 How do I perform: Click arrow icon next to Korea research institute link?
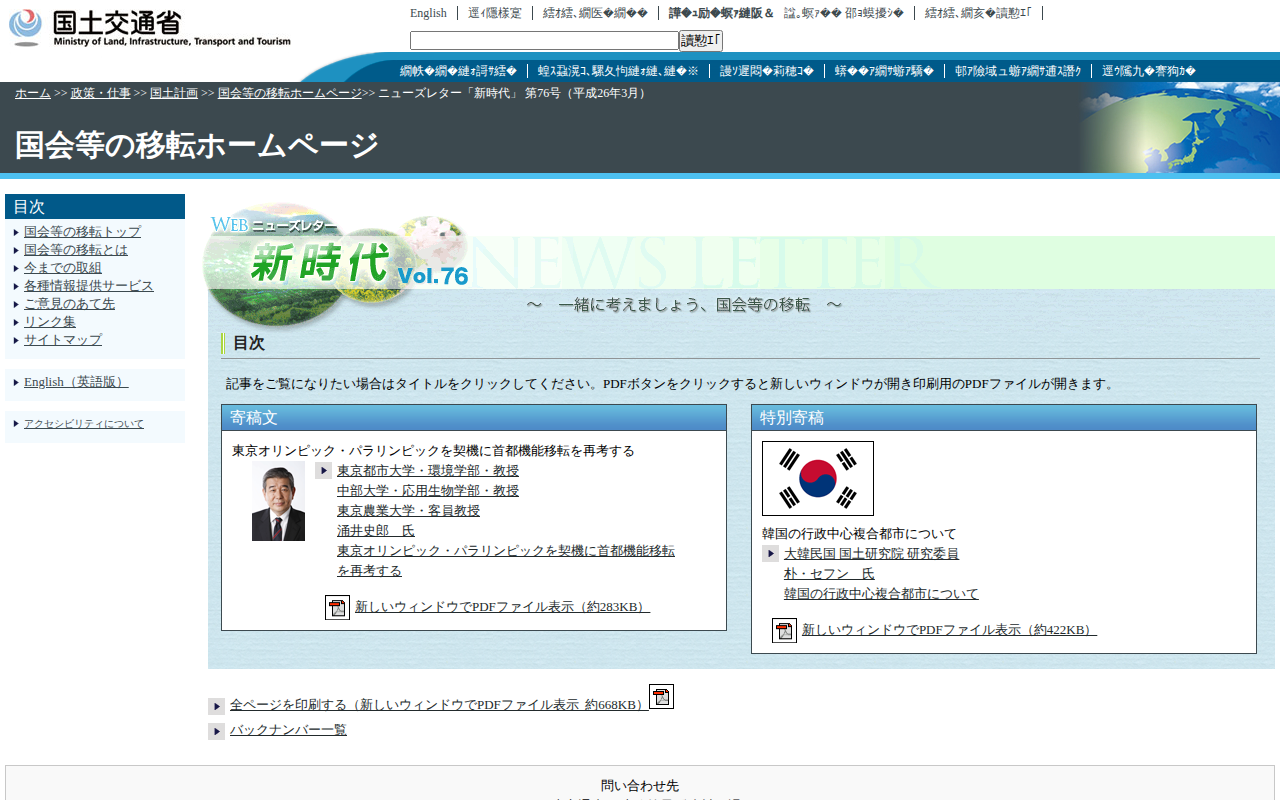[x=770, y=554]
